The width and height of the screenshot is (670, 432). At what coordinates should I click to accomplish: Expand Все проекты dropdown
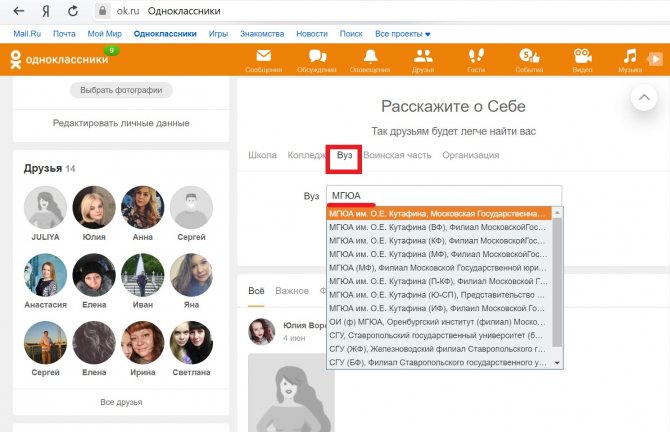click(x=403, y=34)
